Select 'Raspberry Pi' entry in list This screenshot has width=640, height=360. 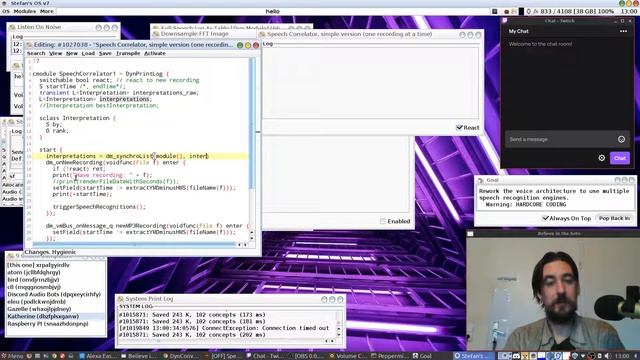(x=56, y=324)
